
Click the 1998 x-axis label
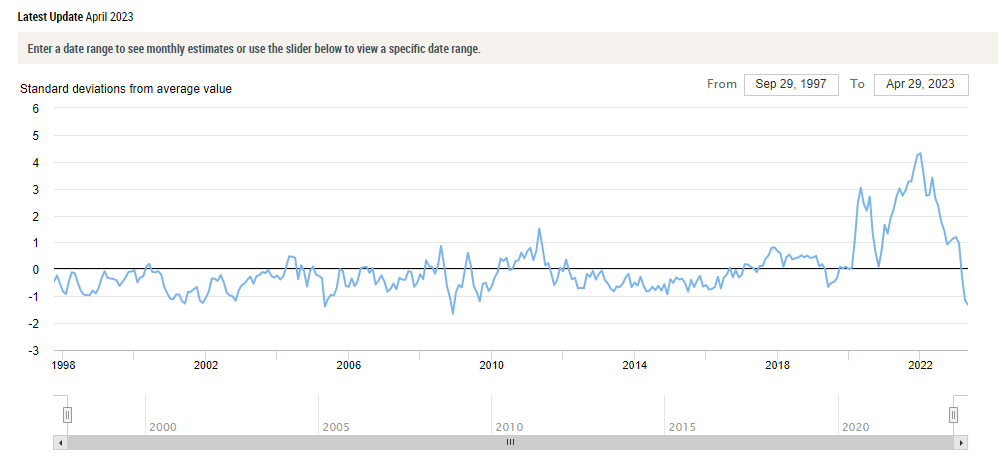point(63,366)
